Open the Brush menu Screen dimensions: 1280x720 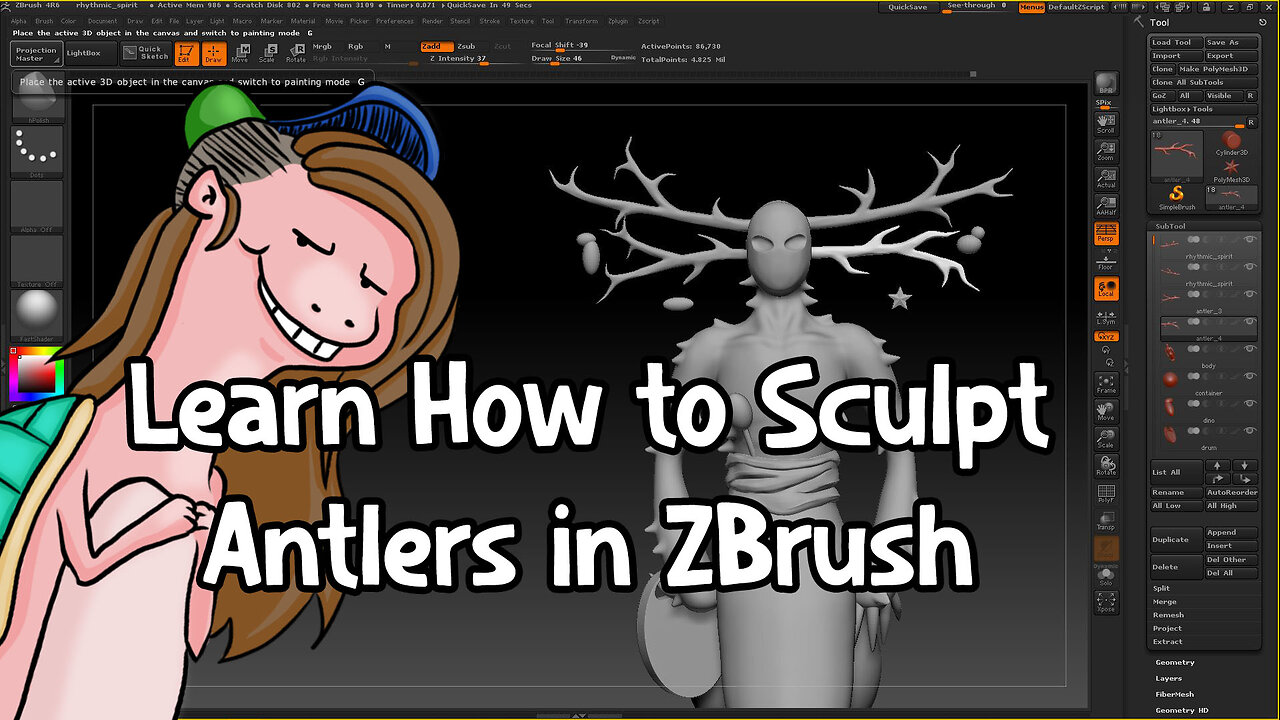pyautogui.click(x=44, y=21)
